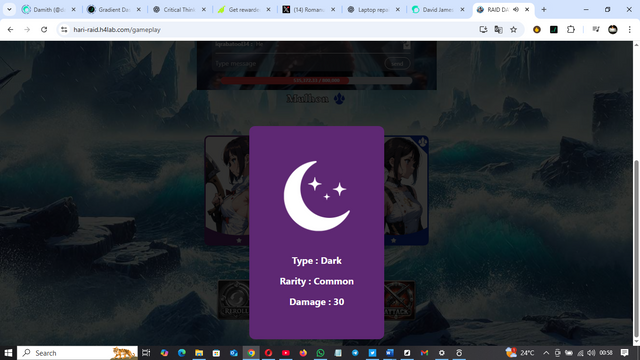Open Gmail from taskbar
Screen dimensions: 640x360
click(424, 353)
